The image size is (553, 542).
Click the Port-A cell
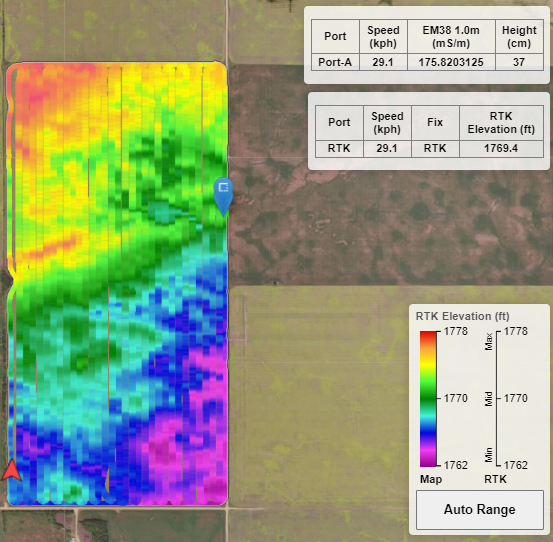tap(335, 62)
